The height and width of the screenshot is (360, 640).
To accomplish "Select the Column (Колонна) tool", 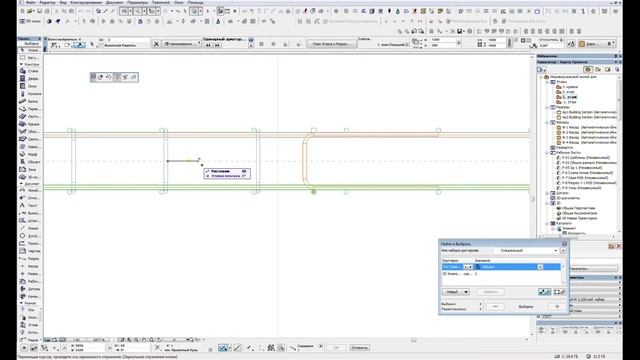I will (29, 94).
